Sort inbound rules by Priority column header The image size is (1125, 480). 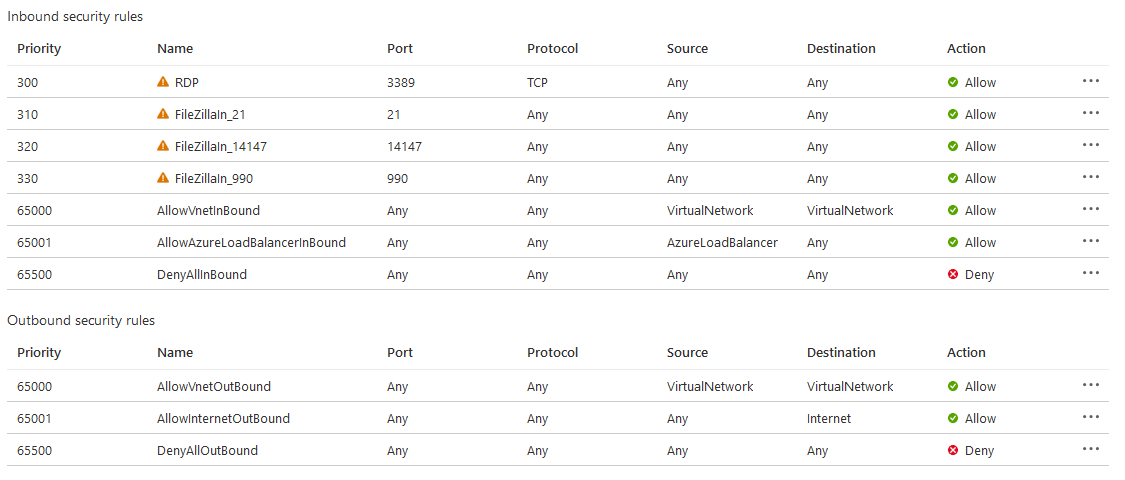click(x=39, y=49)
